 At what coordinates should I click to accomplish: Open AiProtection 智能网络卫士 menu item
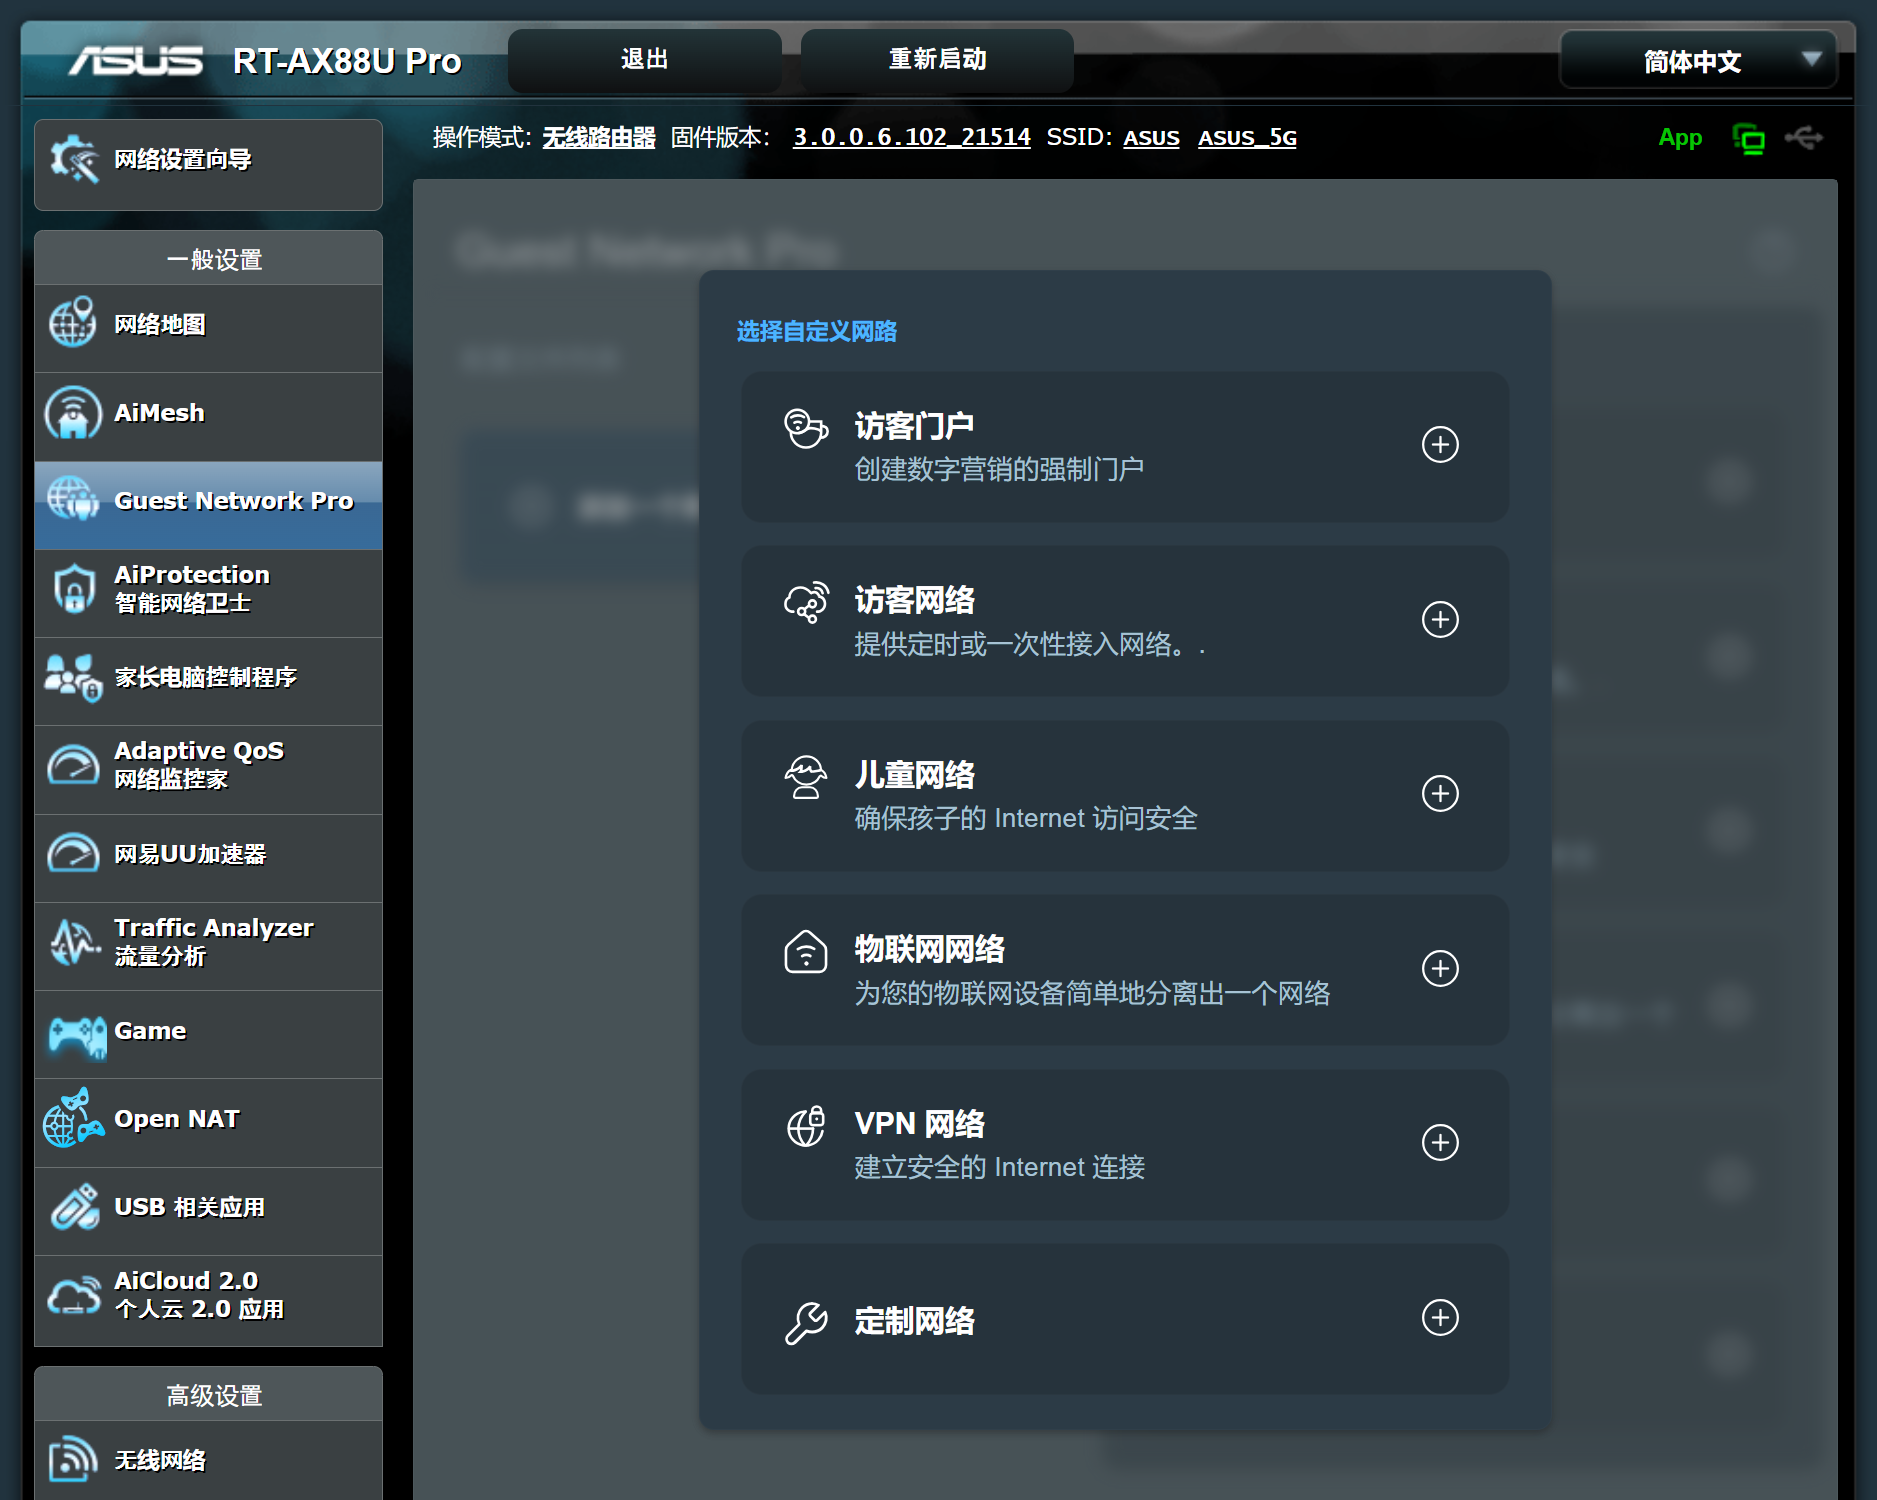pyautogui.click(x=208, y=593)
